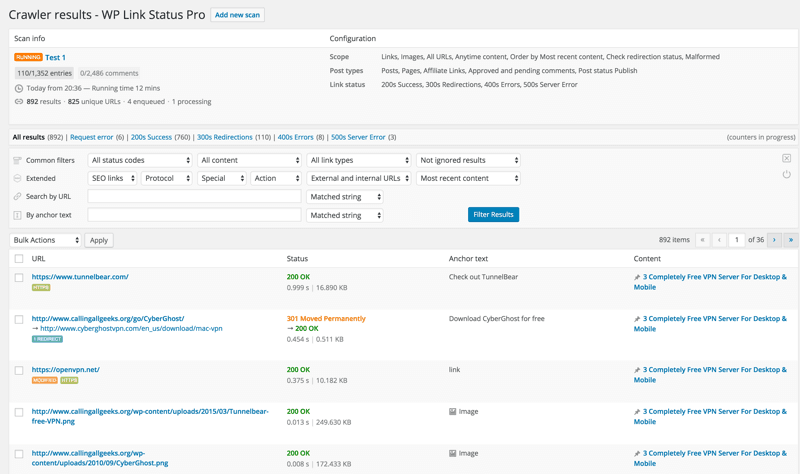Screen dimensions: 800x474
Task: Check the CyberGhost redirect row checkbox
Action: click(19, 319)
